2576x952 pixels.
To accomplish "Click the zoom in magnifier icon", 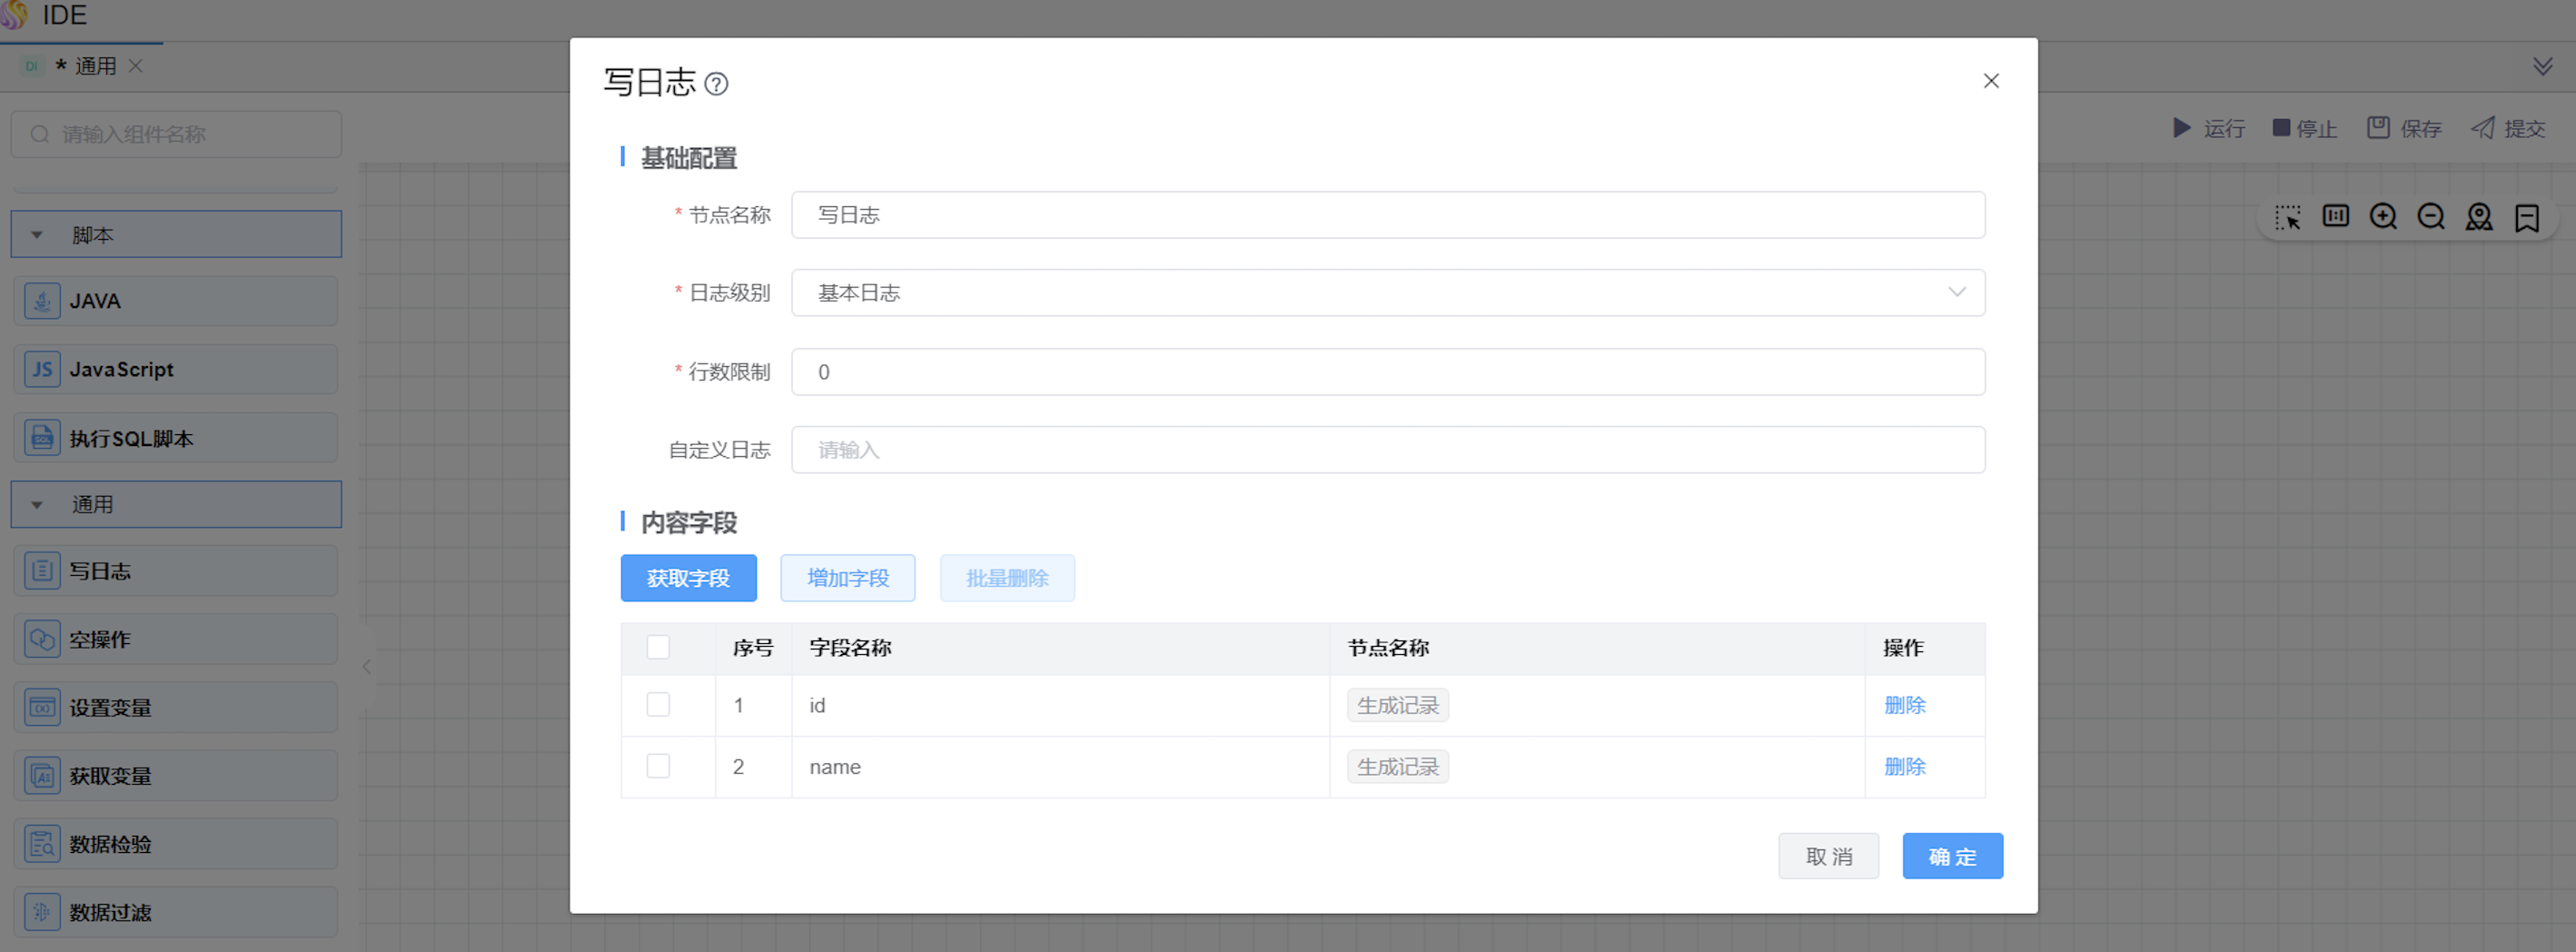I will [x=2383, y=217].
